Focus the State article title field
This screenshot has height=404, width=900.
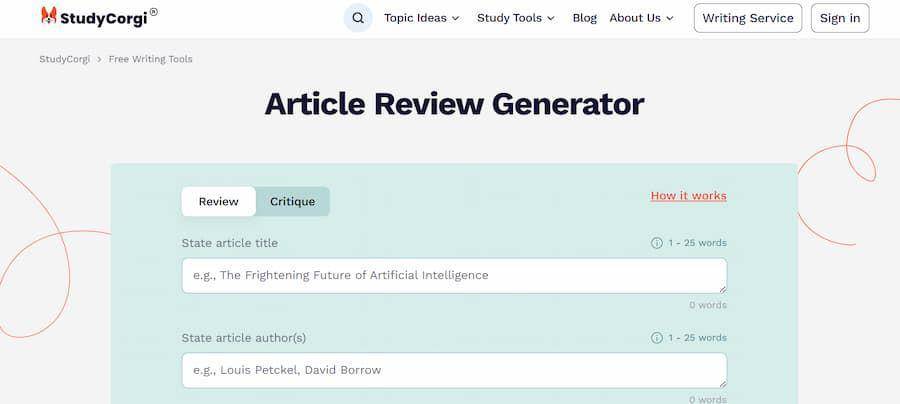click(454, 275)
